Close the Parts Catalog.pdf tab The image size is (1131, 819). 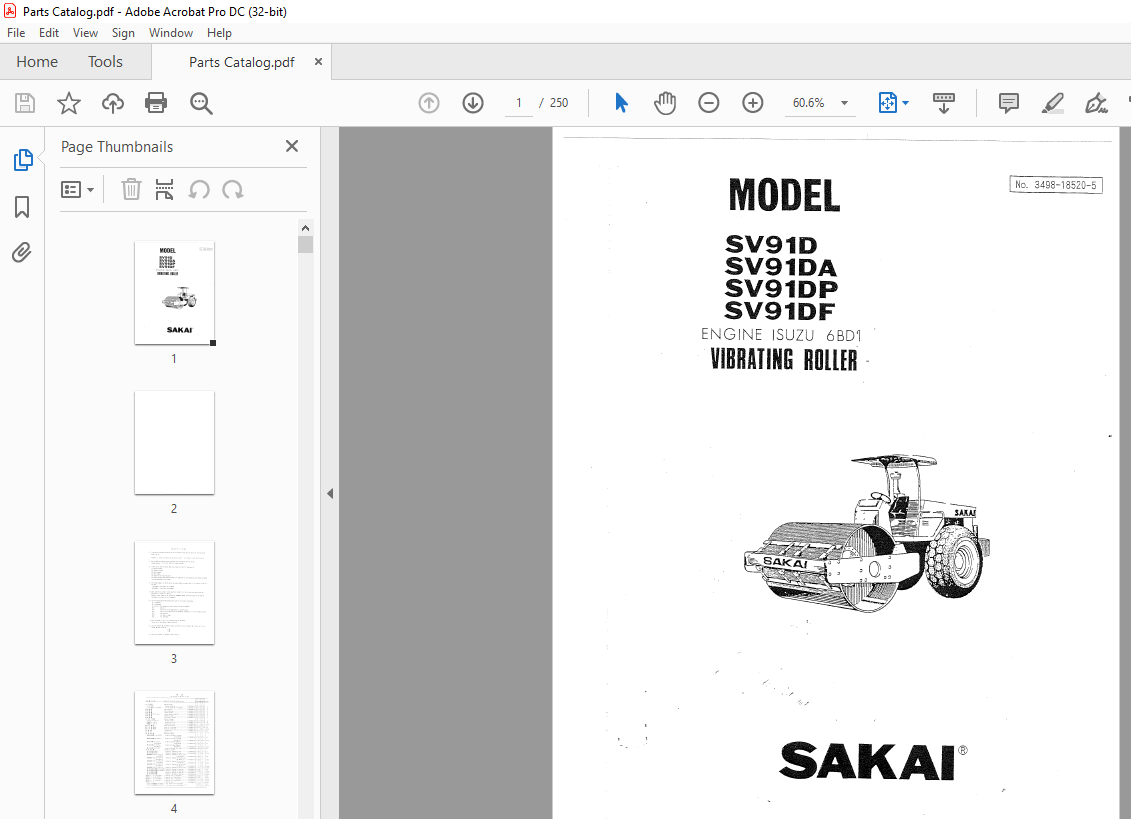click(318, 62)
